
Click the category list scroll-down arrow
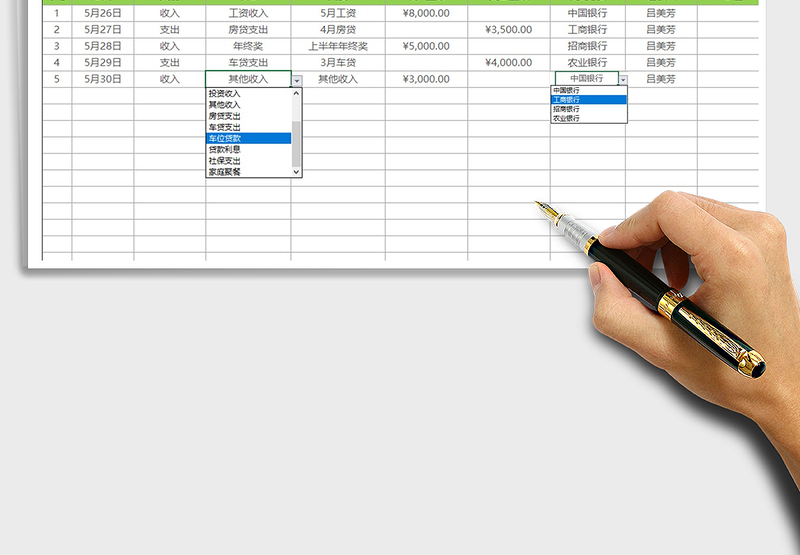[296, 172]
